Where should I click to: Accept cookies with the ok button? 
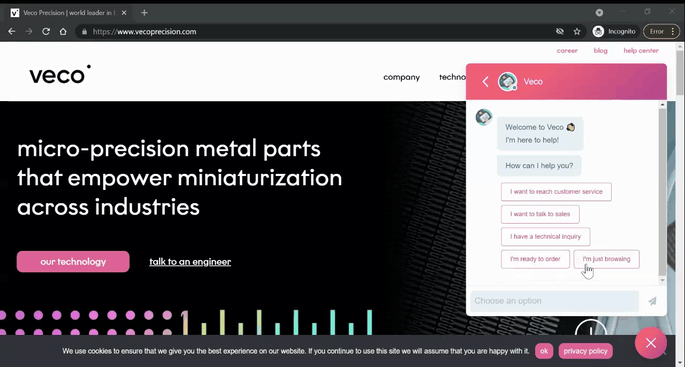544,351
